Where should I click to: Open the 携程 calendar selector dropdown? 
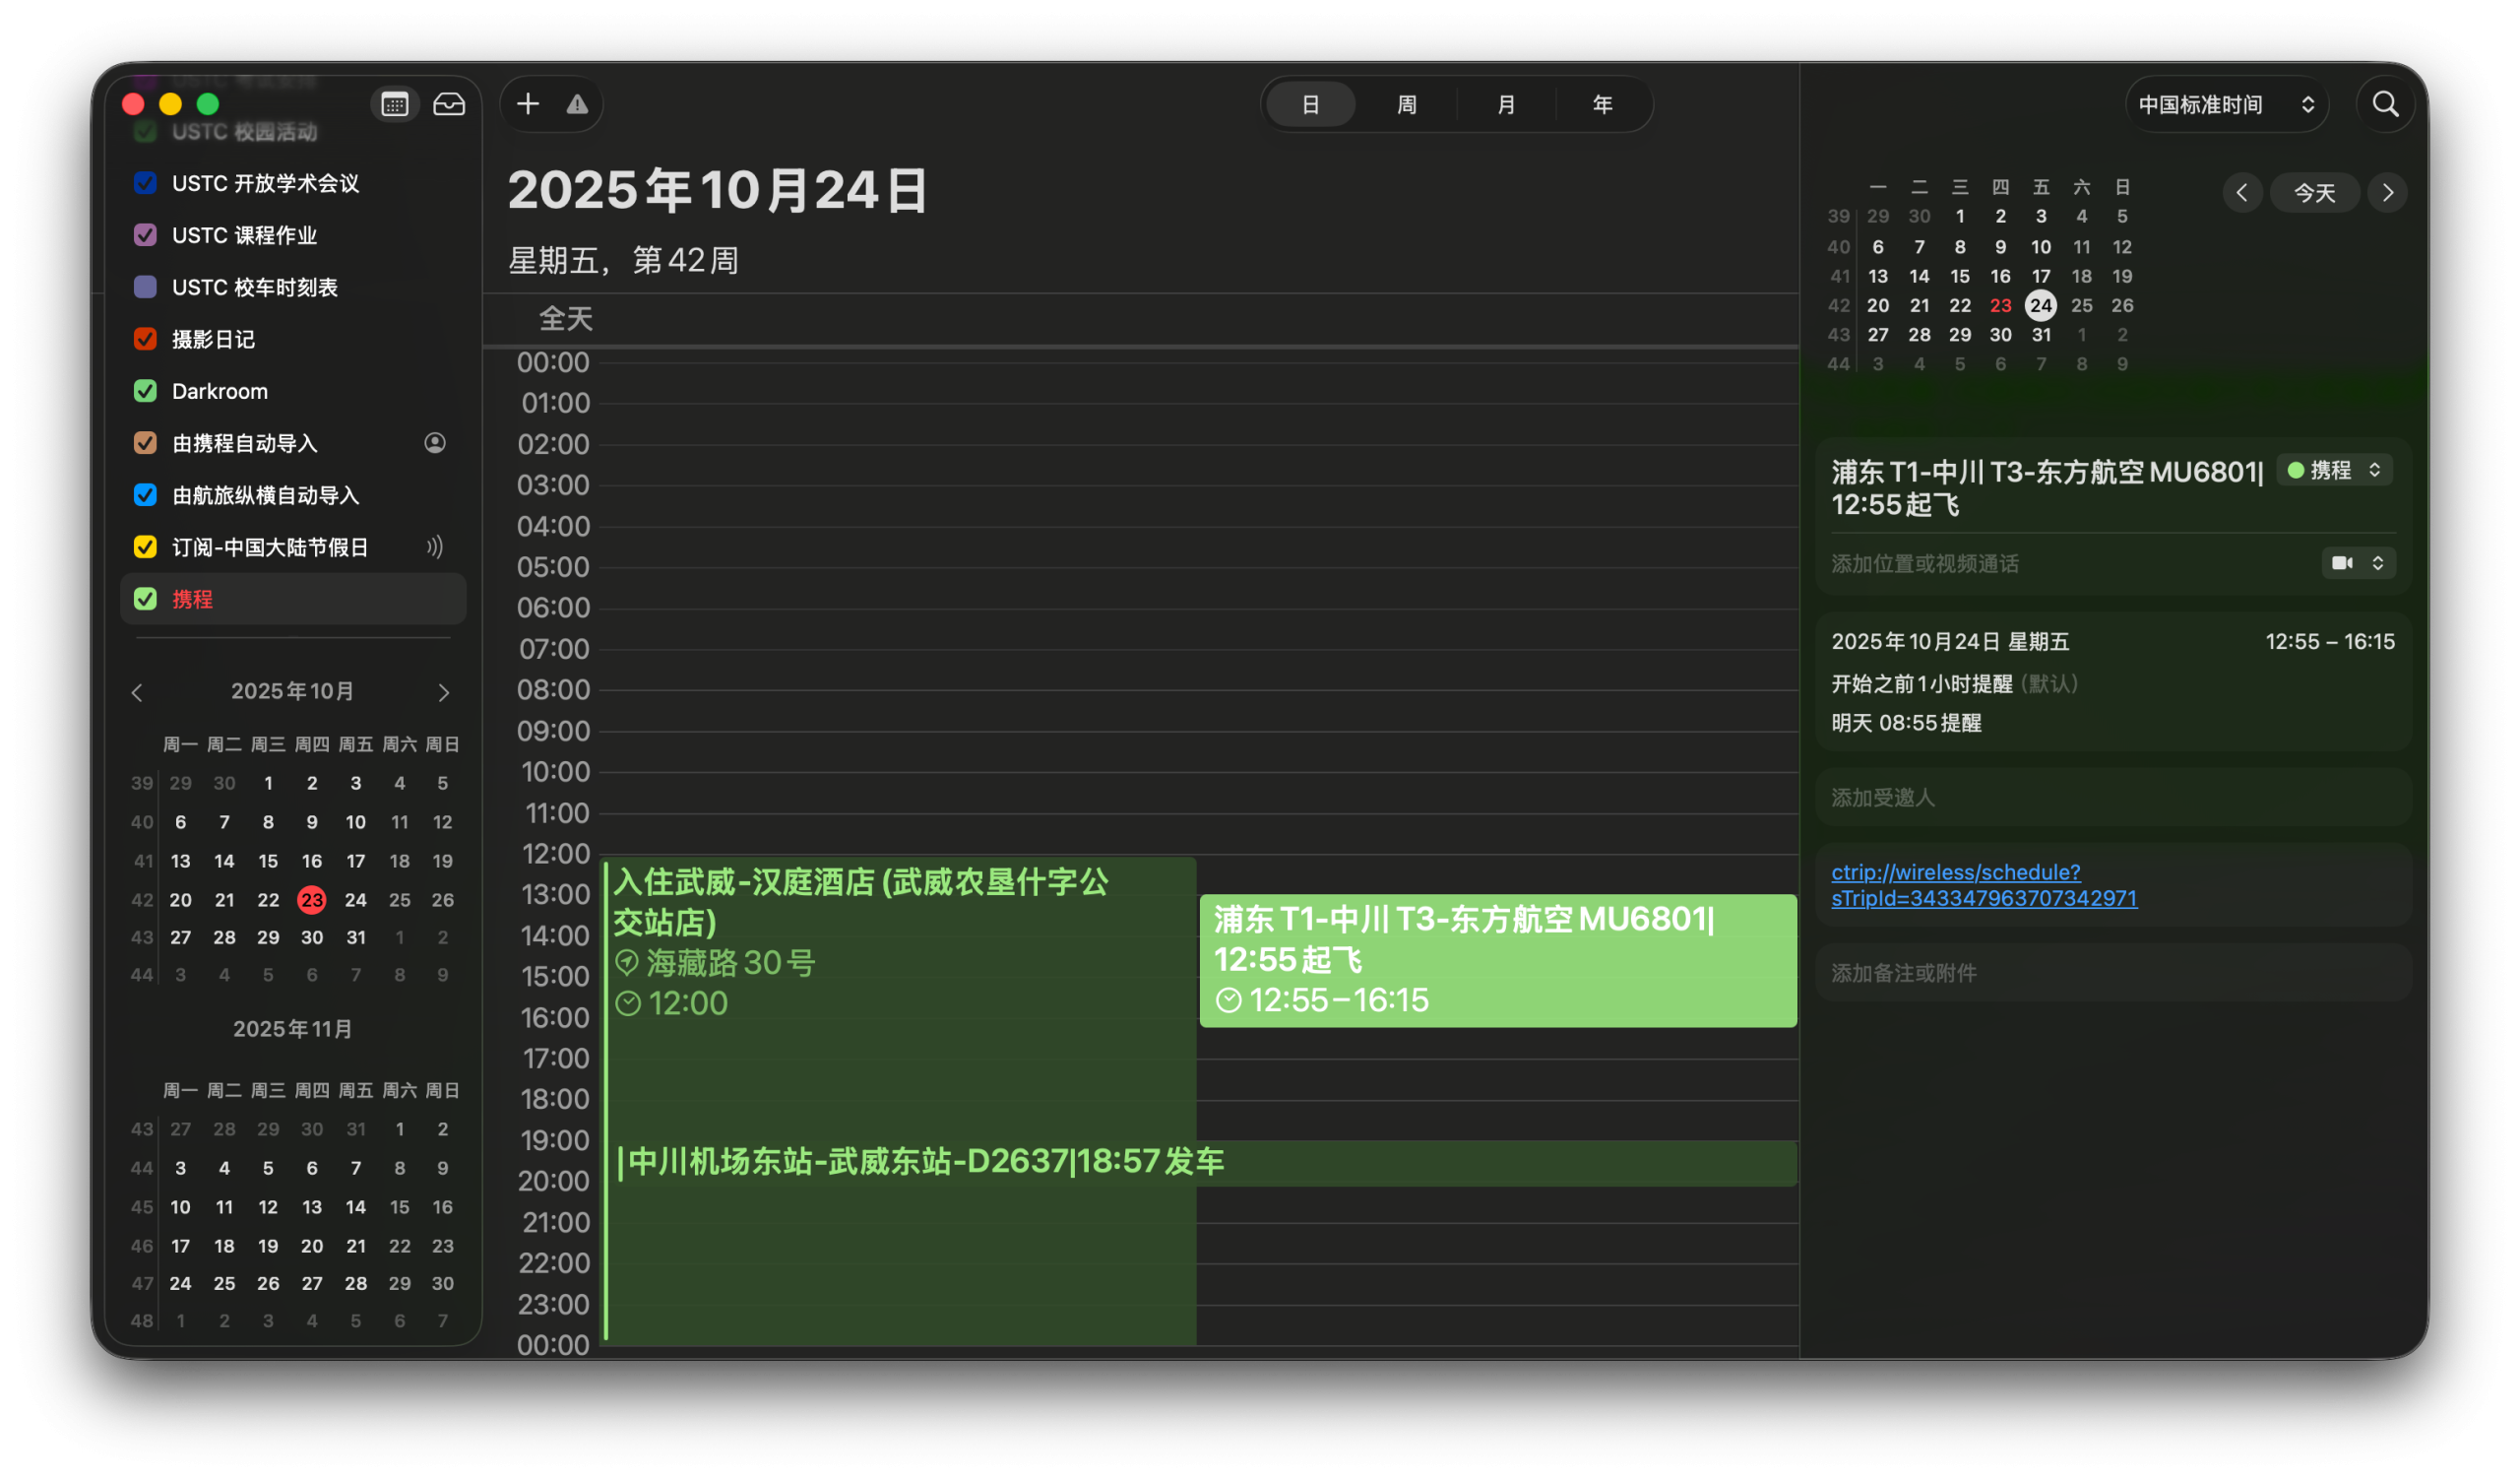2334,470
